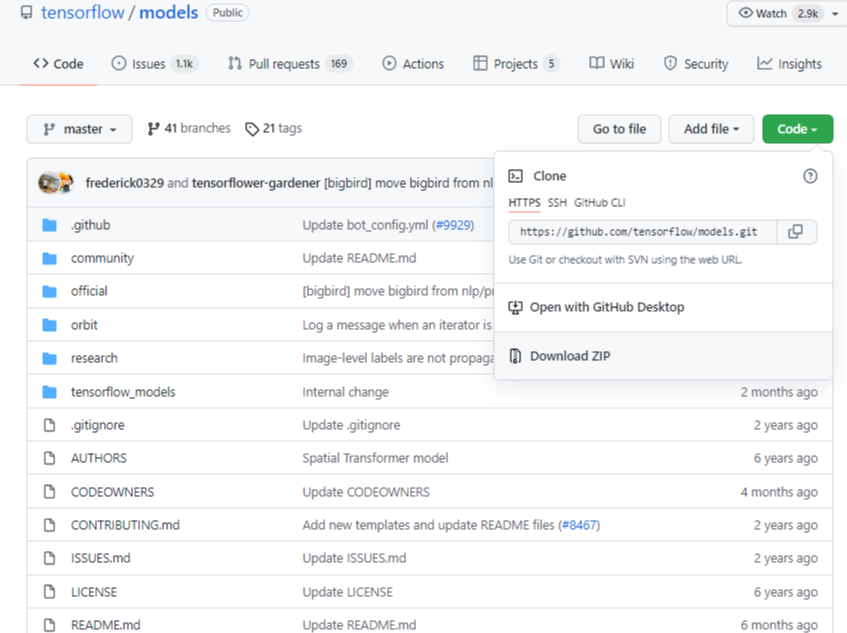Viewport: 847px width, 633px height.
Task: Open 'Internal change' commit message
Action: 346,392
